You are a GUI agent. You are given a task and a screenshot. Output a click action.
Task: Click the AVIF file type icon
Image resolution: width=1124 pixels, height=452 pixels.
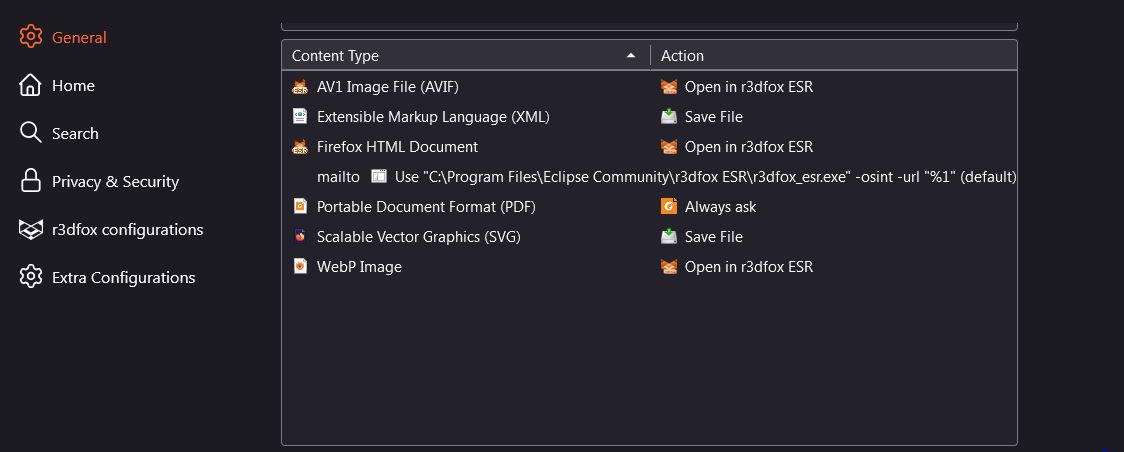(300, 87)
